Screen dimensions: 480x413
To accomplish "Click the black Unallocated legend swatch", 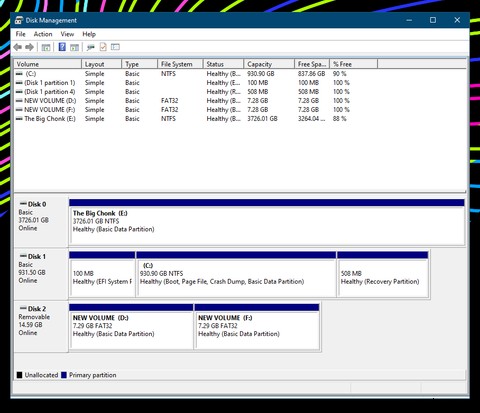I will click(x=19, y=375).
